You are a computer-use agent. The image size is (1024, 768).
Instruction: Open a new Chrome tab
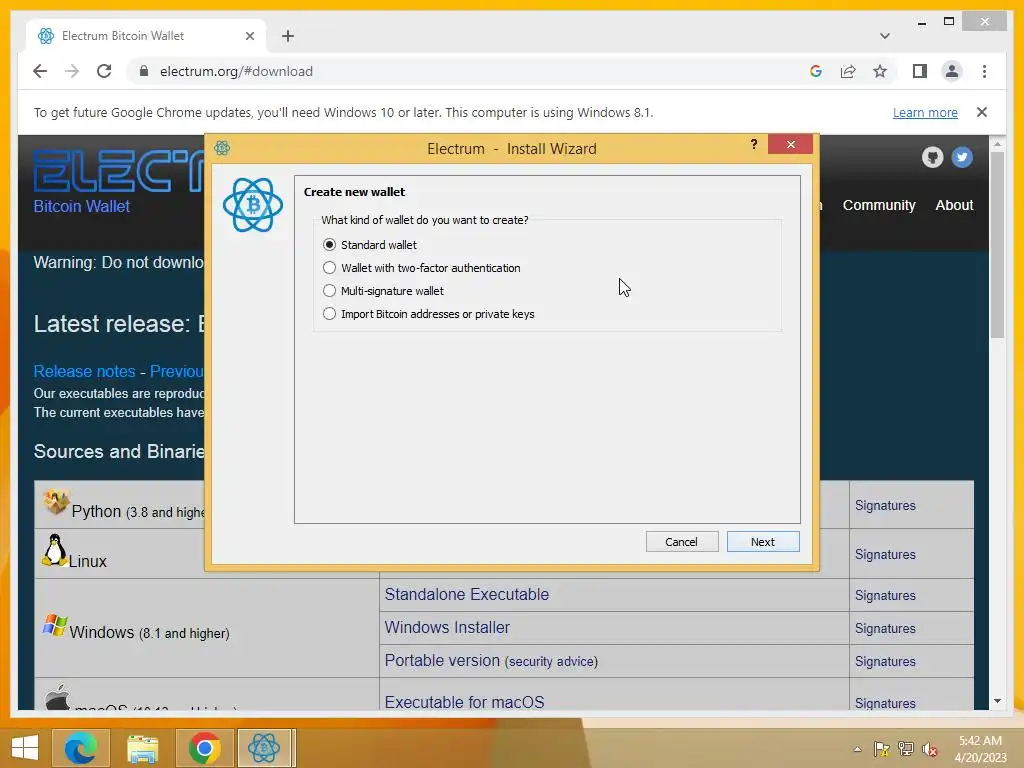(288, 36)
